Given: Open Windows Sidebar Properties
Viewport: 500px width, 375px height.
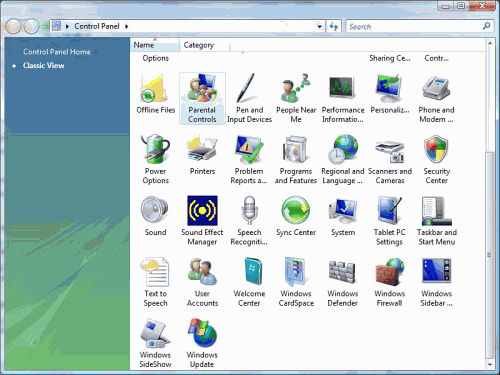Looking at the screenshot, I should pos(436,282).
